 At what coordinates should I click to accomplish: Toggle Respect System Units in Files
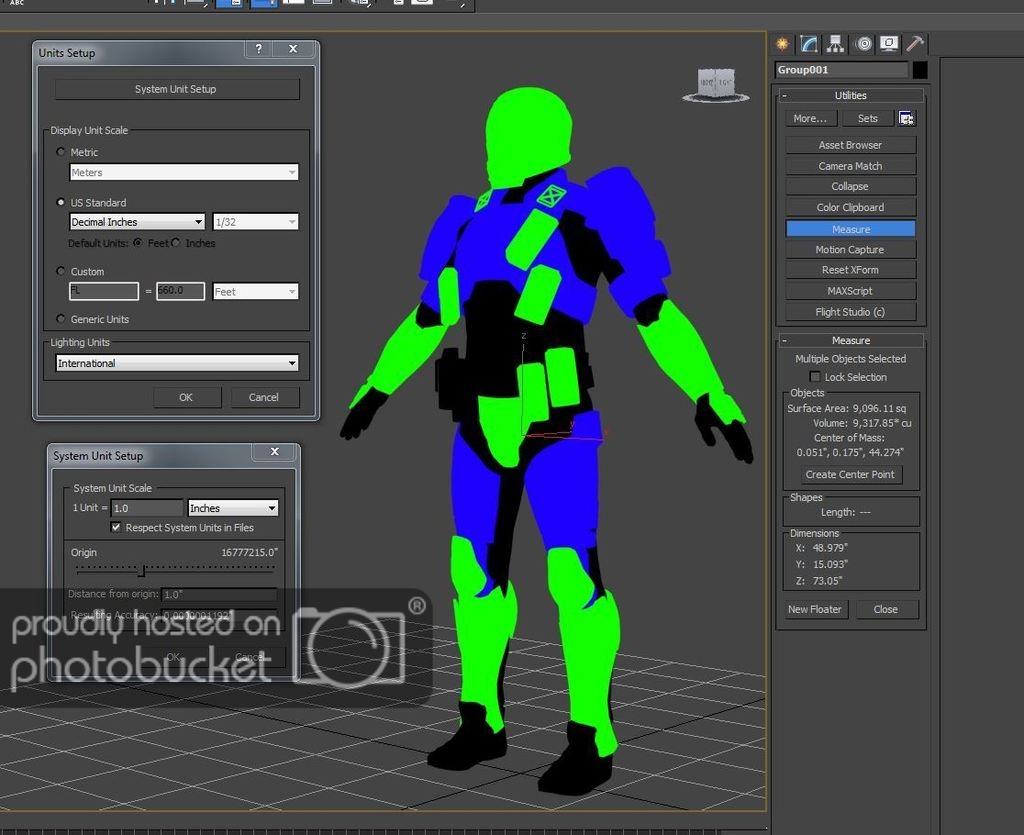click(x=116, y=528)
